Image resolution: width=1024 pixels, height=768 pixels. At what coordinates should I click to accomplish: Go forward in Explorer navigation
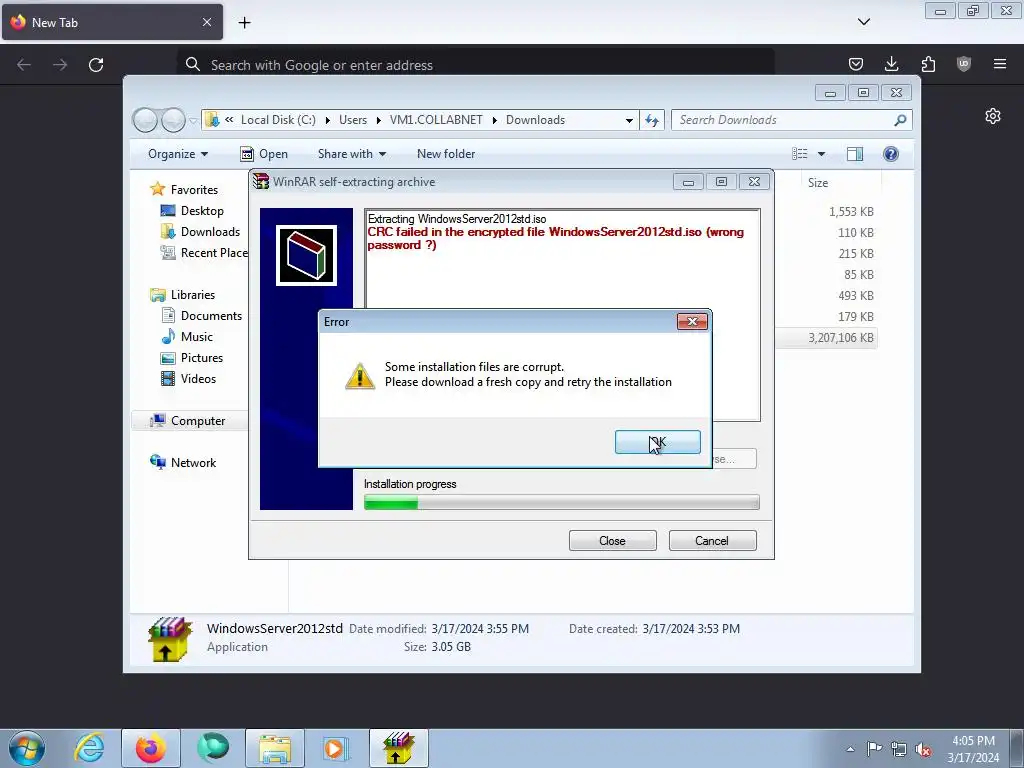coord(173,120)
